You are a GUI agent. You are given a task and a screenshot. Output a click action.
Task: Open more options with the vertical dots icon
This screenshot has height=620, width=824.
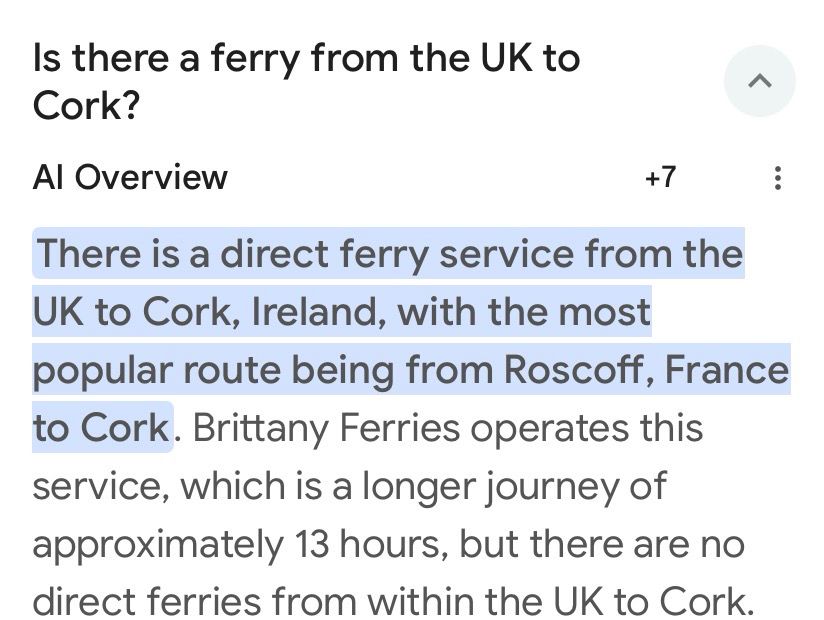point(778,177)
